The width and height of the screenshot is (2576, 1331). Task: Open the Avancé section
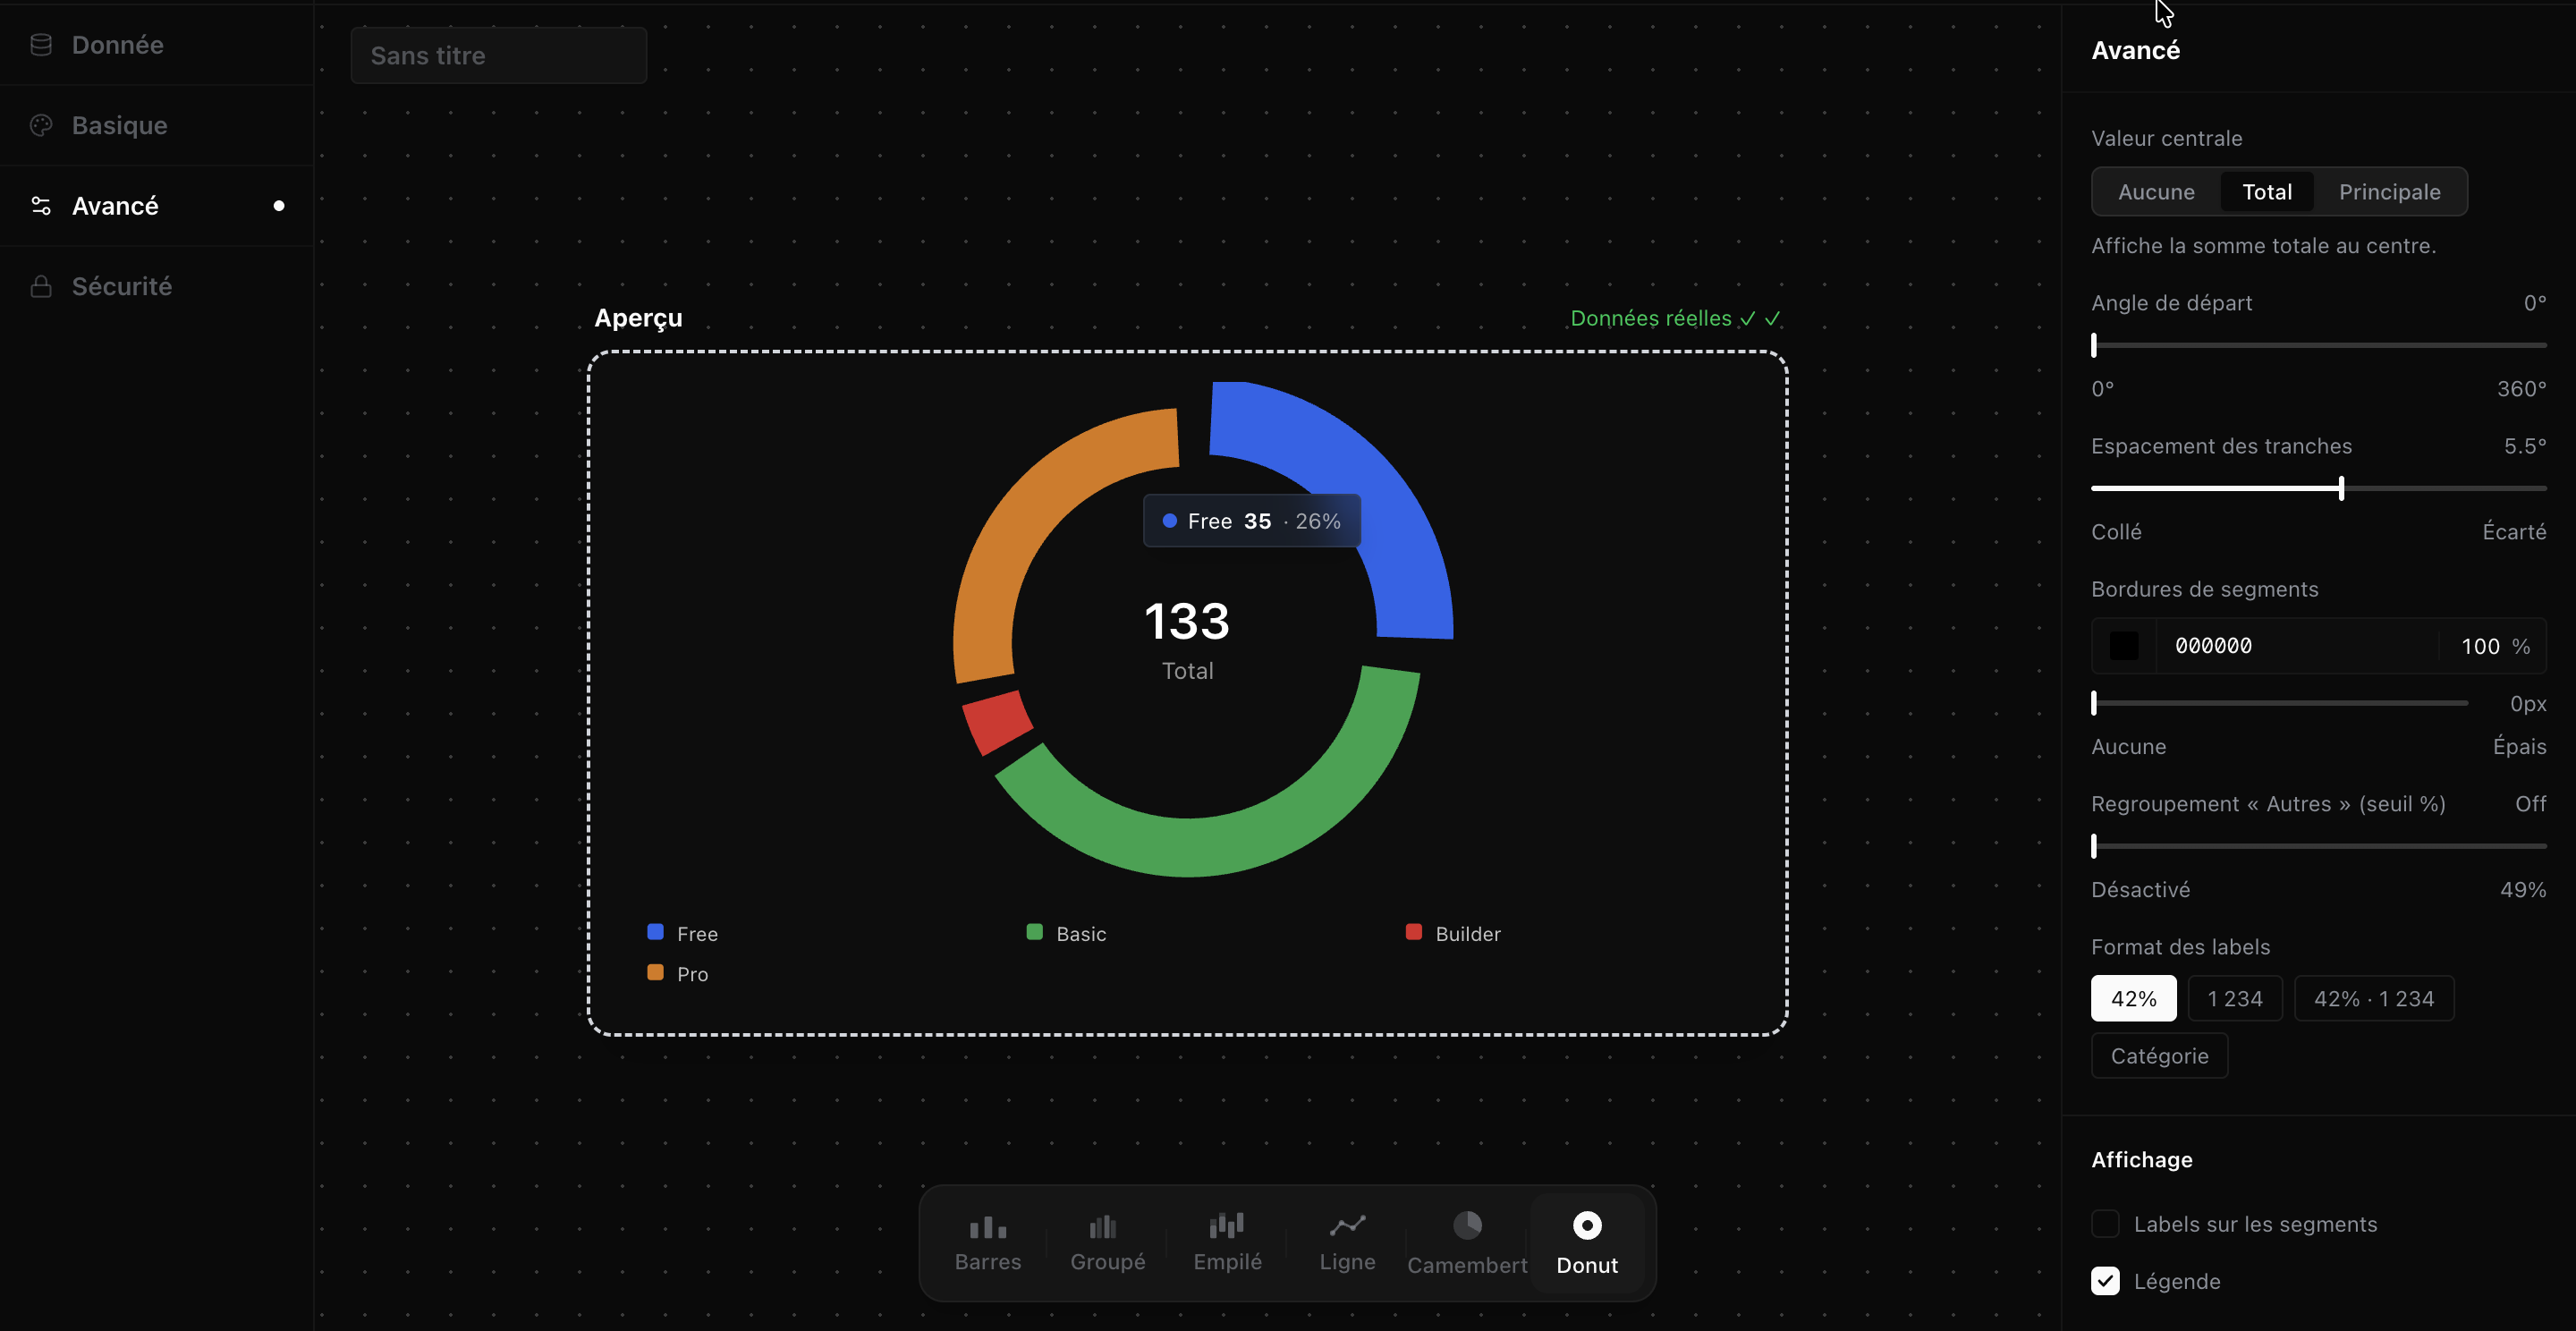click(157, 206)
